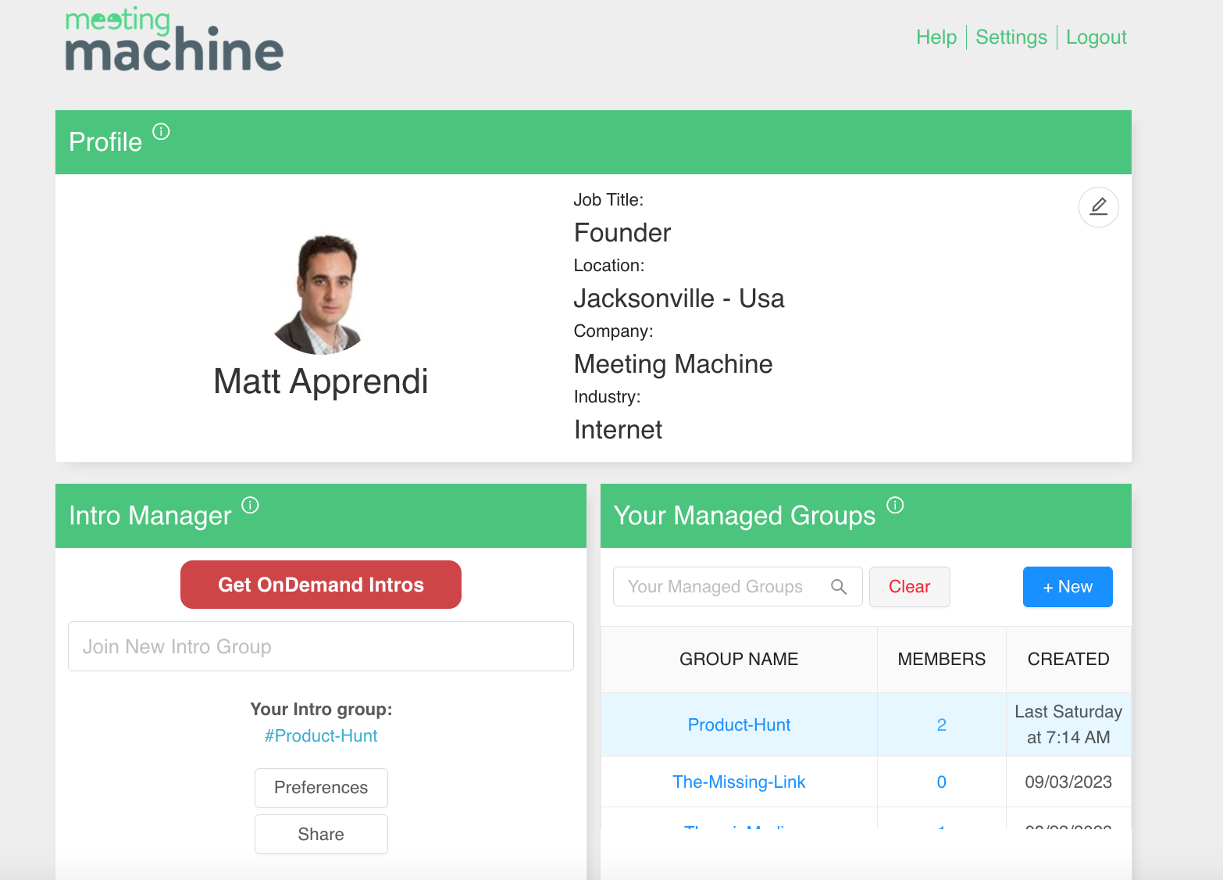
Task: Open the Intro Manager info icon
Action: coord(250,505)
